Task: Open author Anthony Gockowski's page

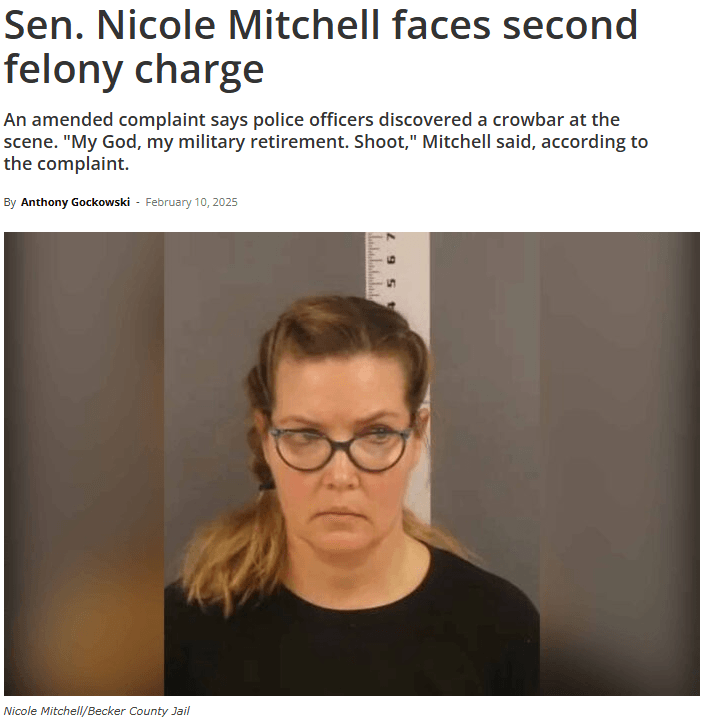Action: (x=75, y=202)
